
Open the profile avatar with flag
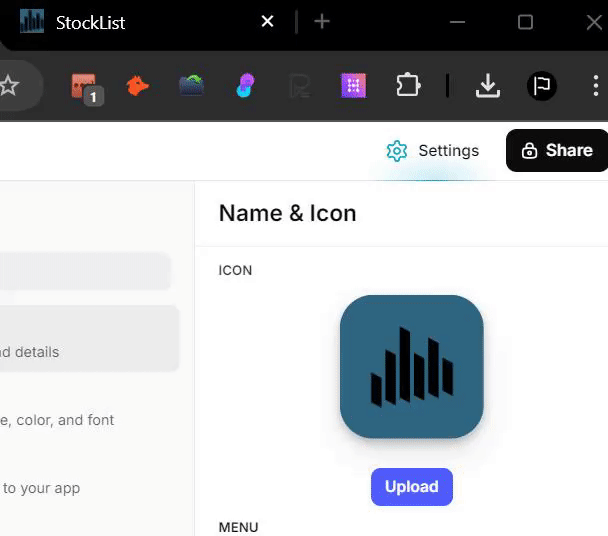point(542,86)
